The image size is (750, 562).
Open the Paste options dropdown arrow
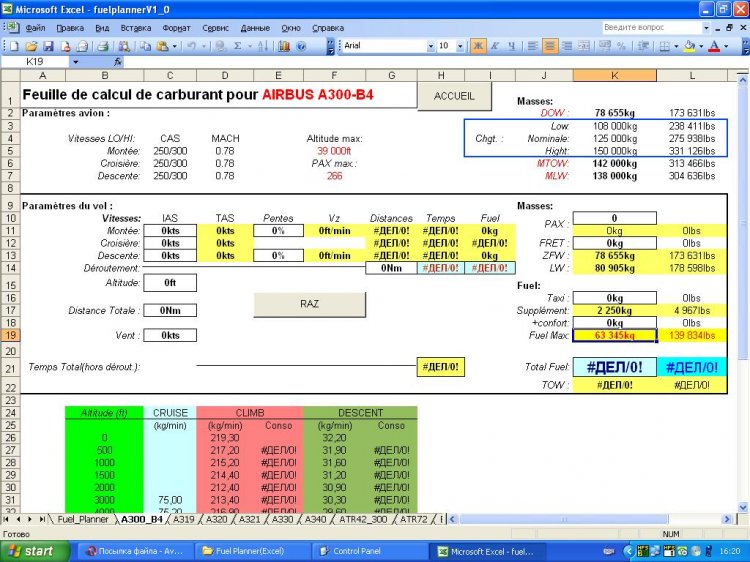[x=175, y=46]
